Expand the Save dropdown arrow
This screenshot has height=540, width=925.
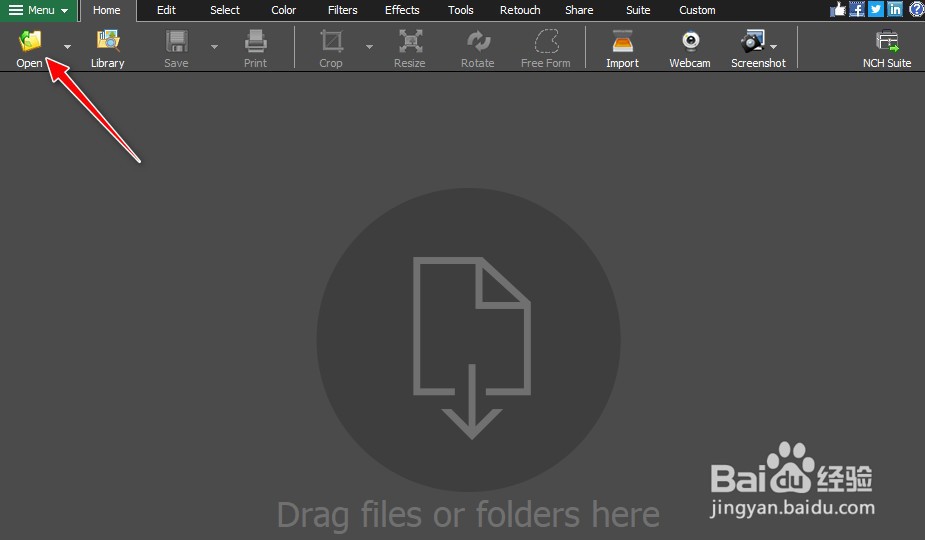click(214, 47)
